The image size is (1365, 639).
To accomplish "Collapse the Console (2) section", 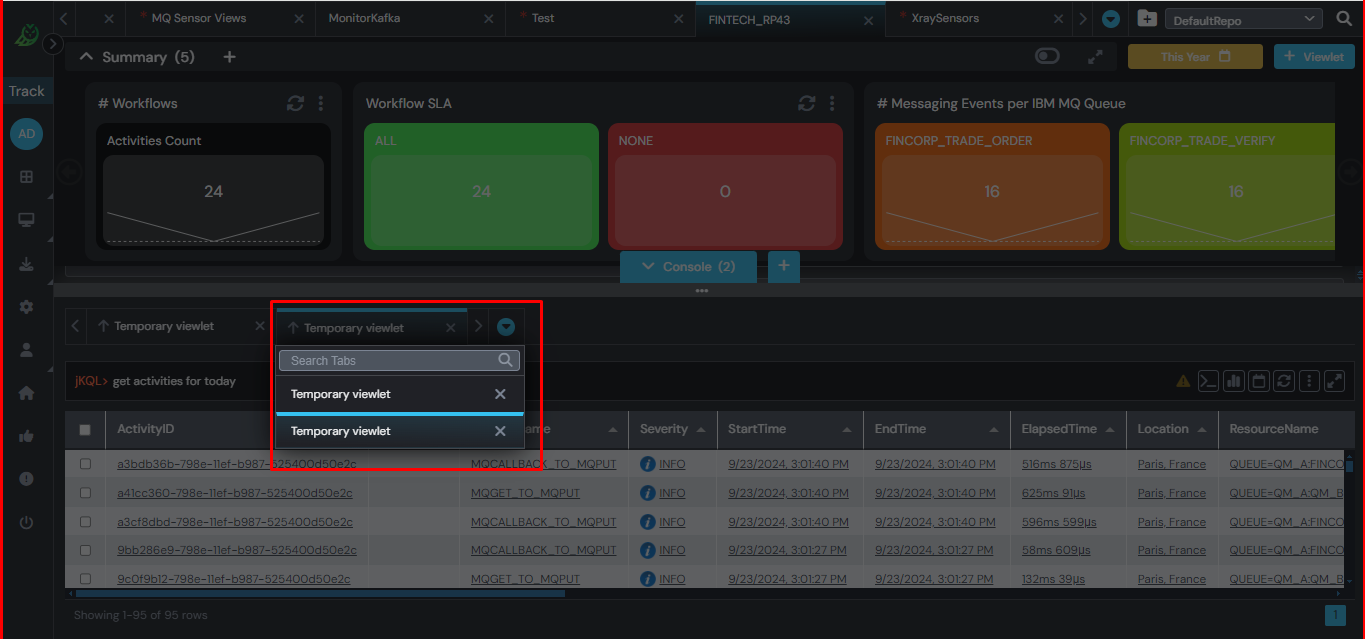I will coord(688,267).
